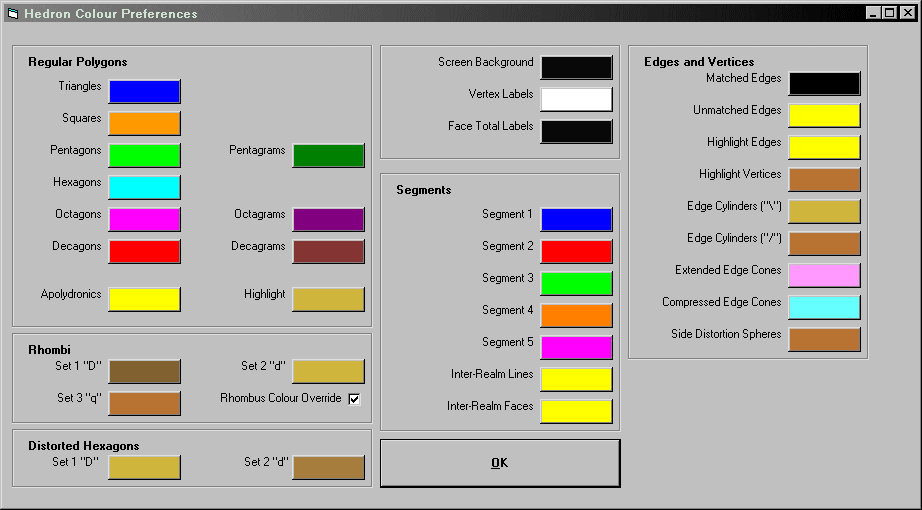Click the Octagrams purple colour swatch
Screen dimensions: 922x510
click(x=328, y=219)
